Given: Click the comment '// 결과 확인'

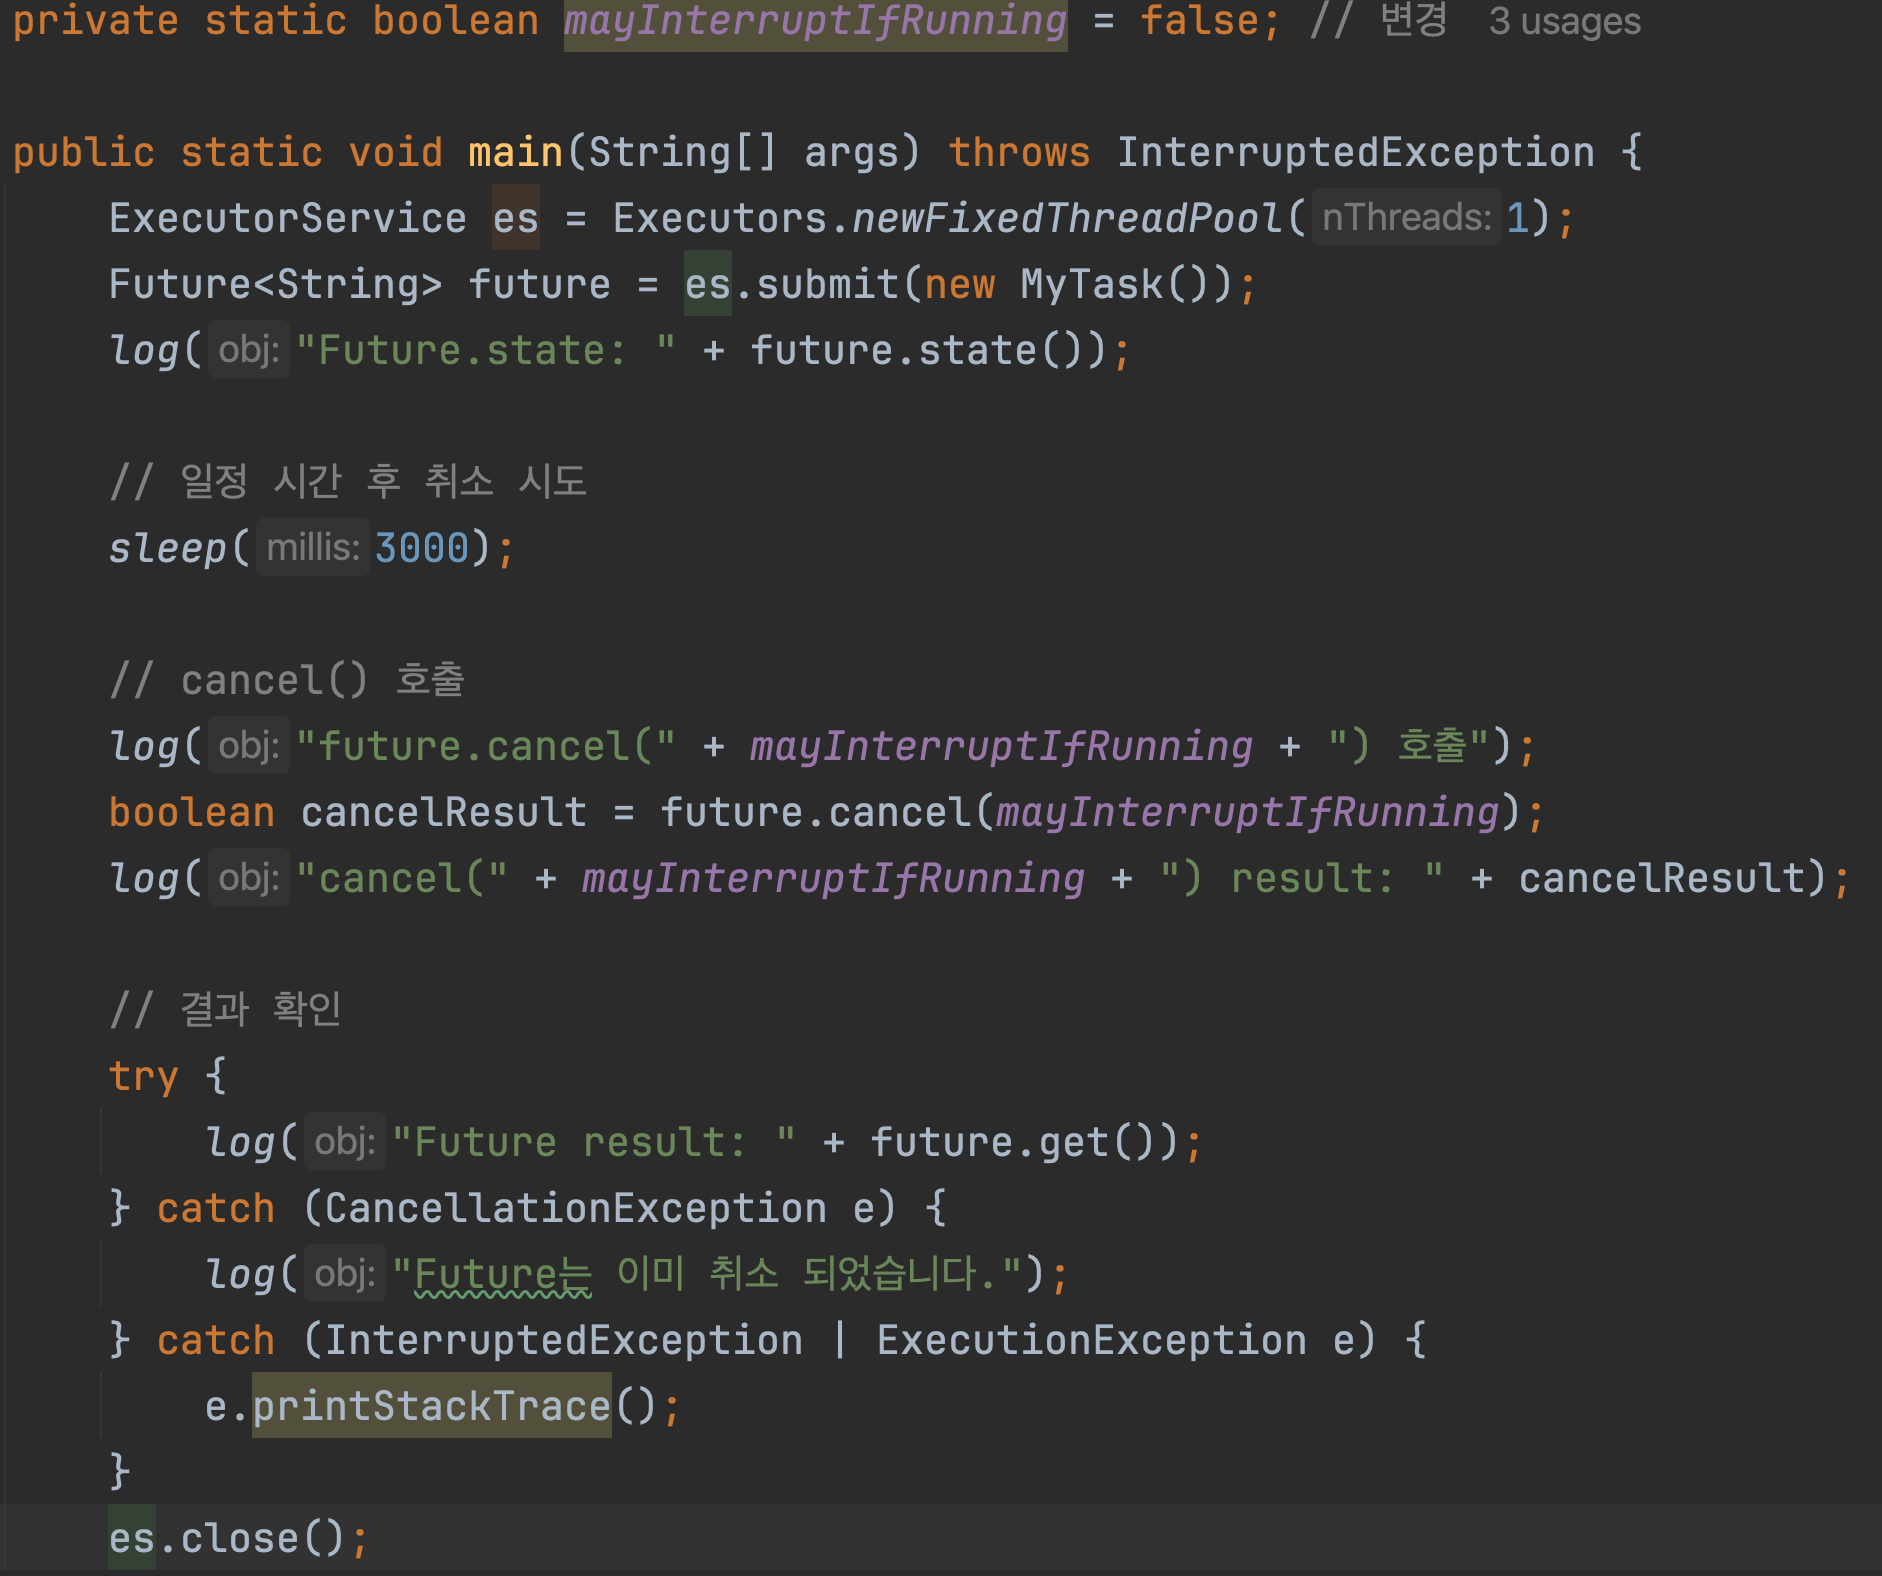Looking at the screenshot, I should [x=226, y=1011].
